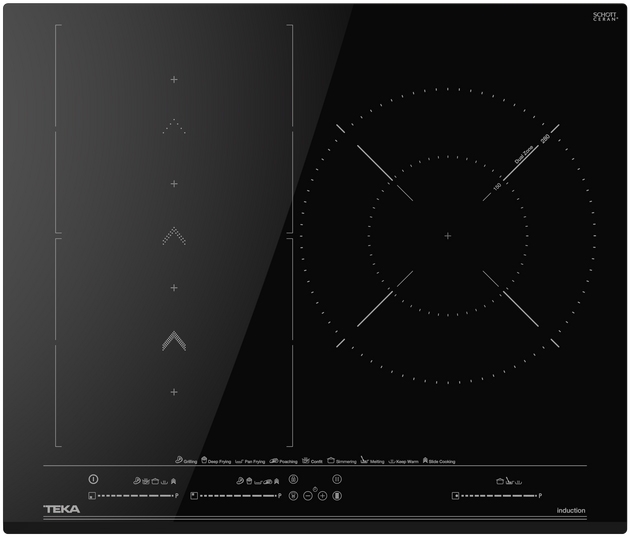
Task: Tap the P boost on right slider
Action: 540,496
